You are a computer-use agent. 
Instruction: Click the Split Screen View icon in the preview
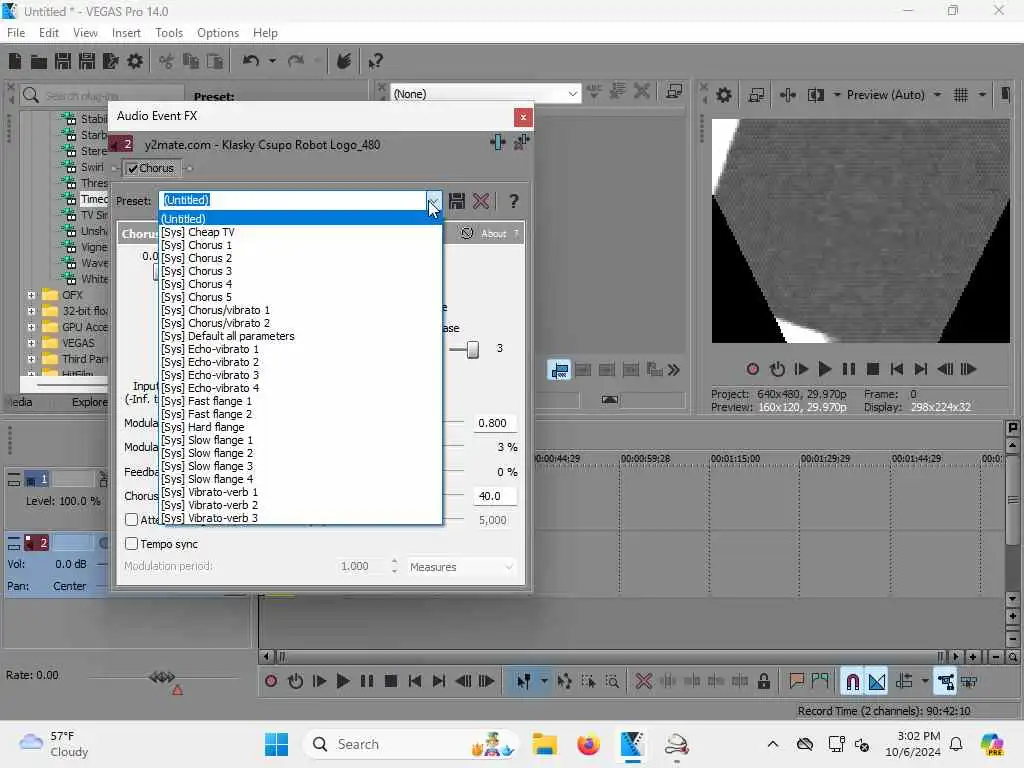coord(816,95)
